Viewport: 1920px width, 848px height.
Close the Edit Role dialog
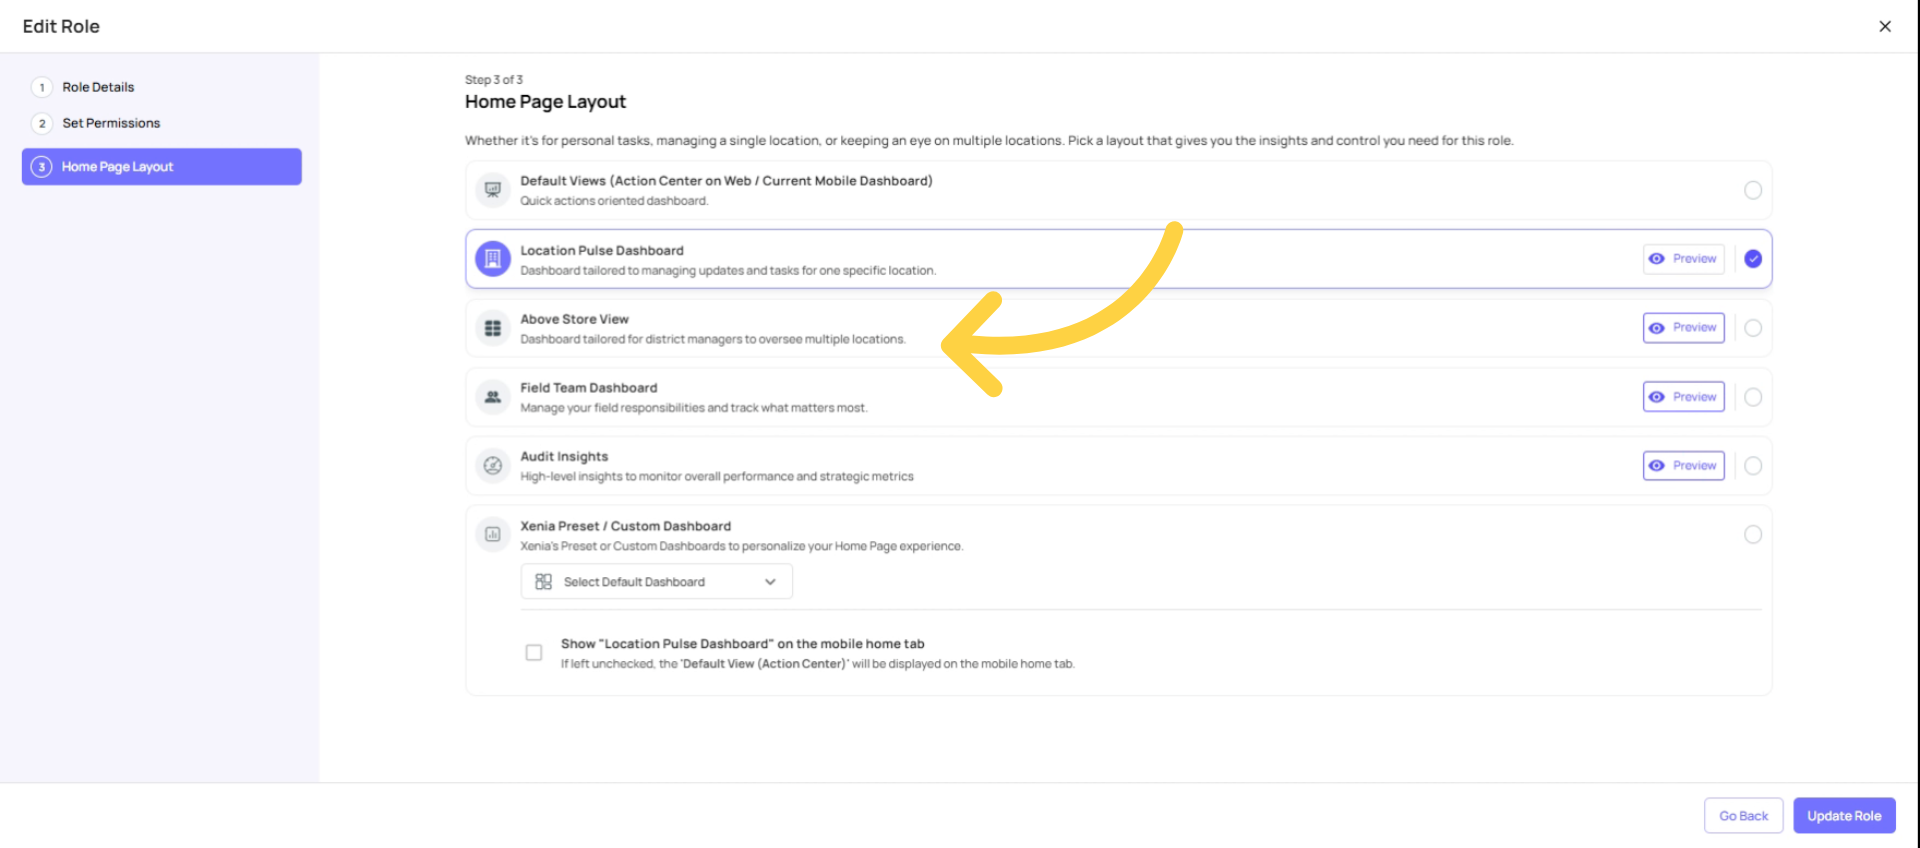[1885, 26]
